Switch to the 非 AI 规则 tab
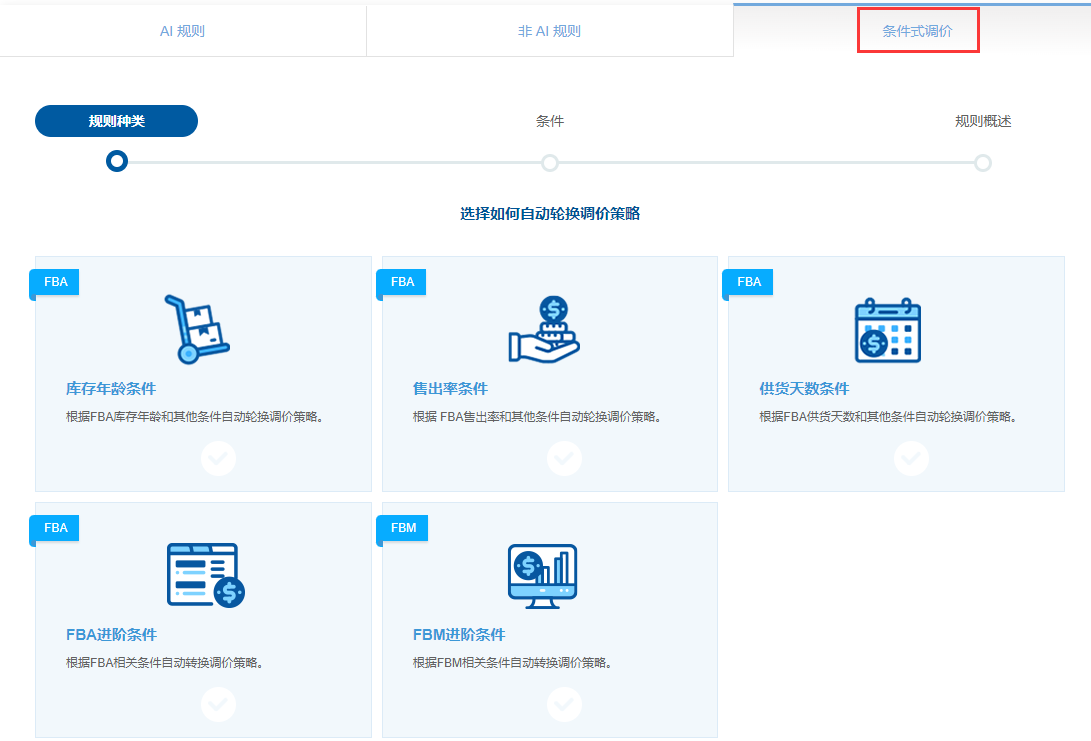The width and height of the screenshot is (1091, 741). click(550, 31)
